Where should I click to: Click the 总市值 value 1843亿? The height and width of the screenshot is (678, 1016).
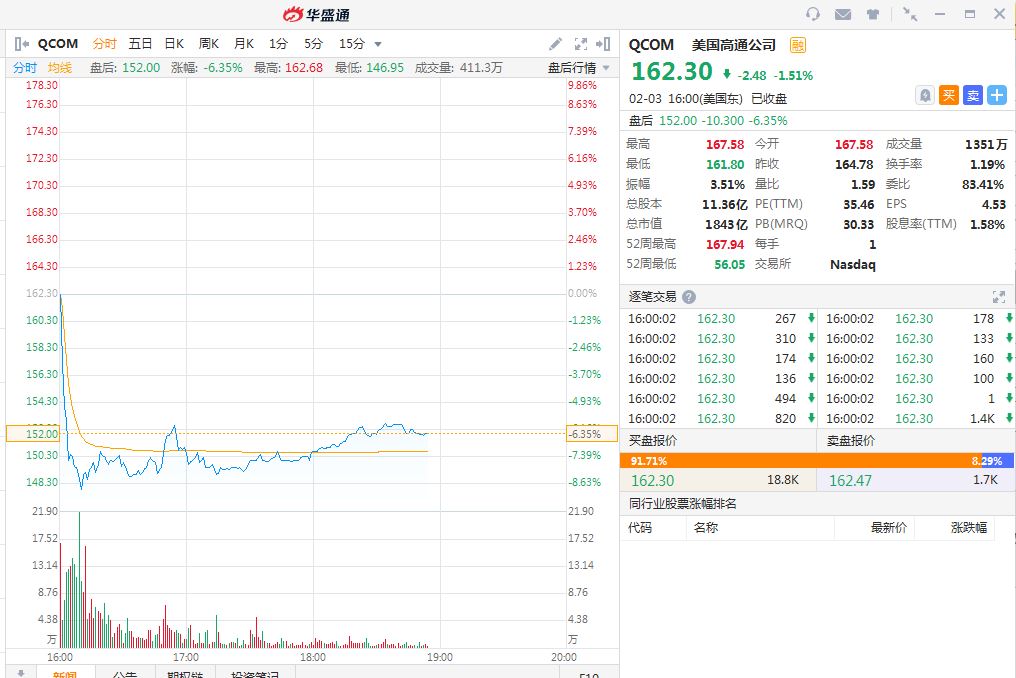point(726,224)
